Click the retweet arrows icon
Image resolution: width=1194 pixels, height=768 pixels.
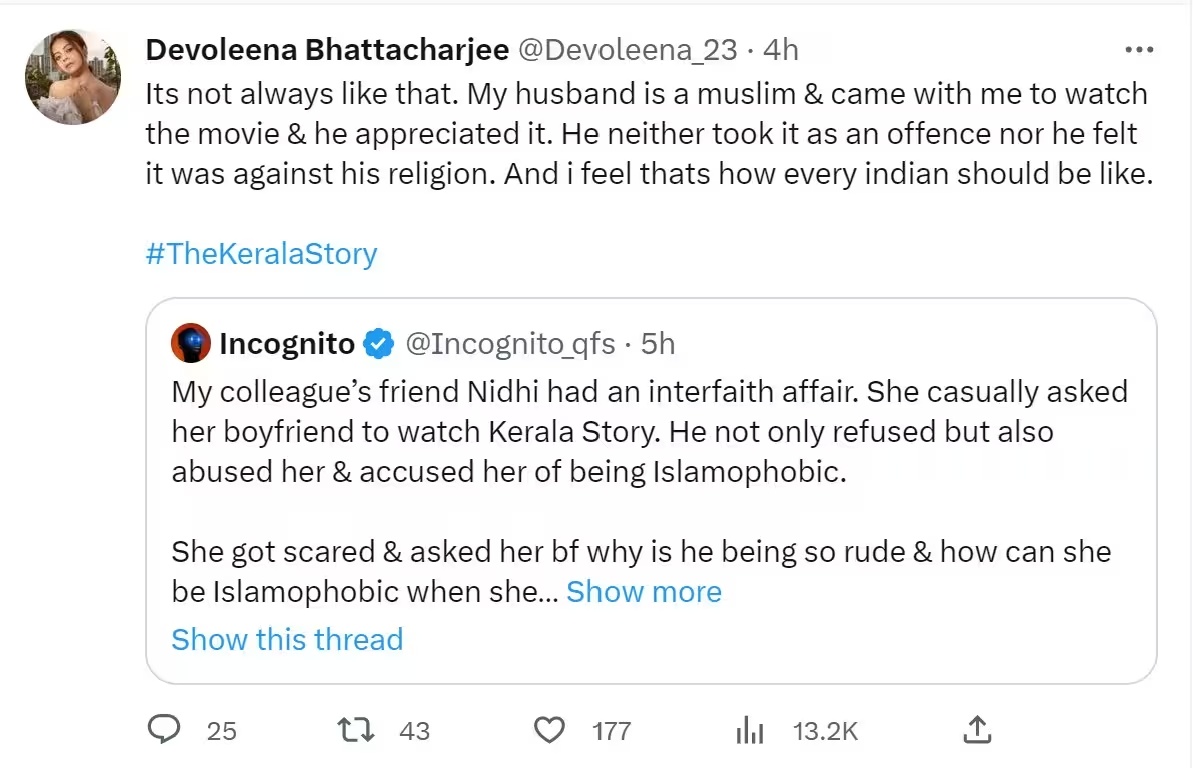coord(357,730)
